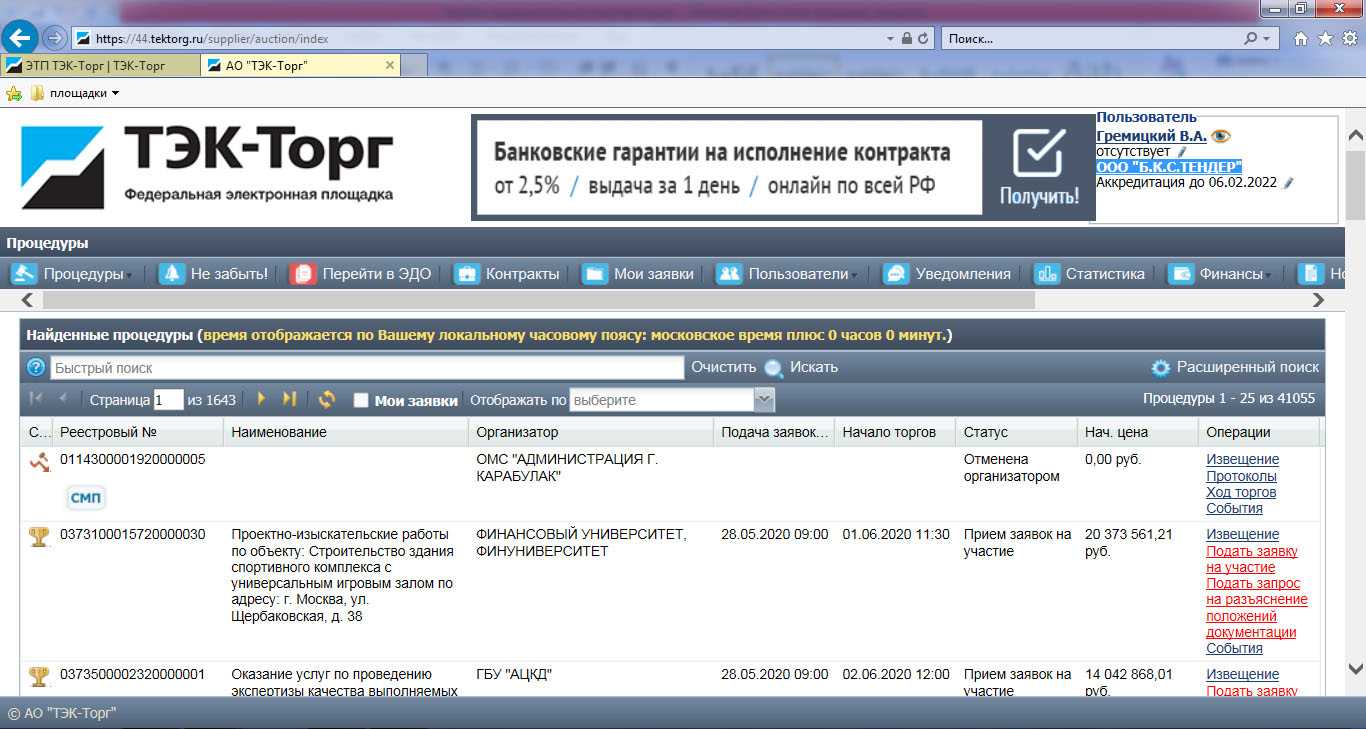
Task: Open the Отображать по dropdown
Action: [764, 400]
